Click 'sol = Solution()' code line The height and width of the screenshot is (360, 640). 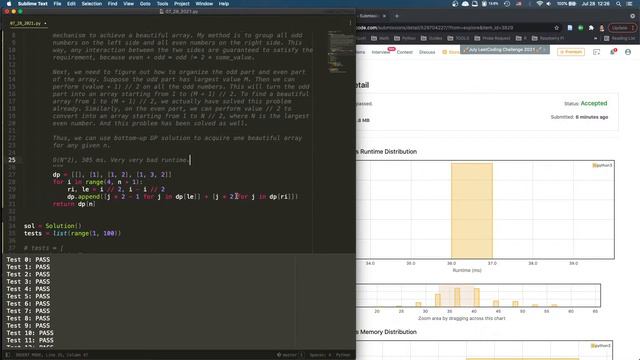(x=53, y=226)
